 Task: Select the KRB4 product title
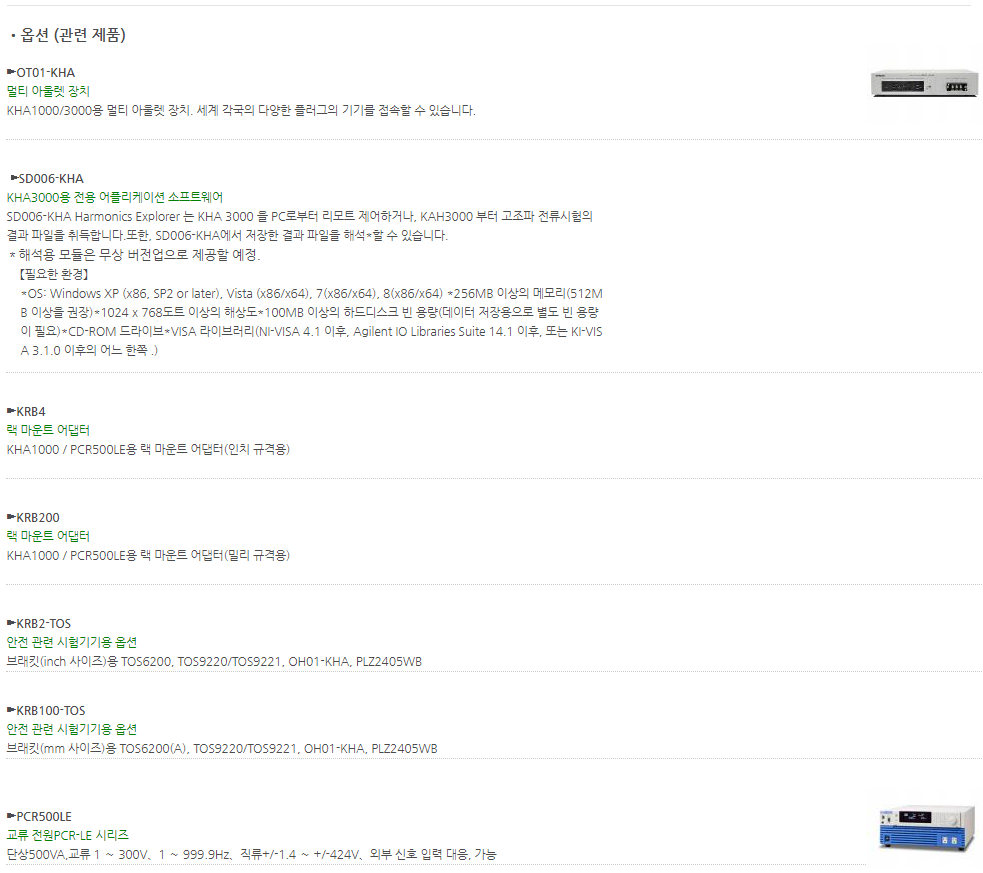[31, 412]
